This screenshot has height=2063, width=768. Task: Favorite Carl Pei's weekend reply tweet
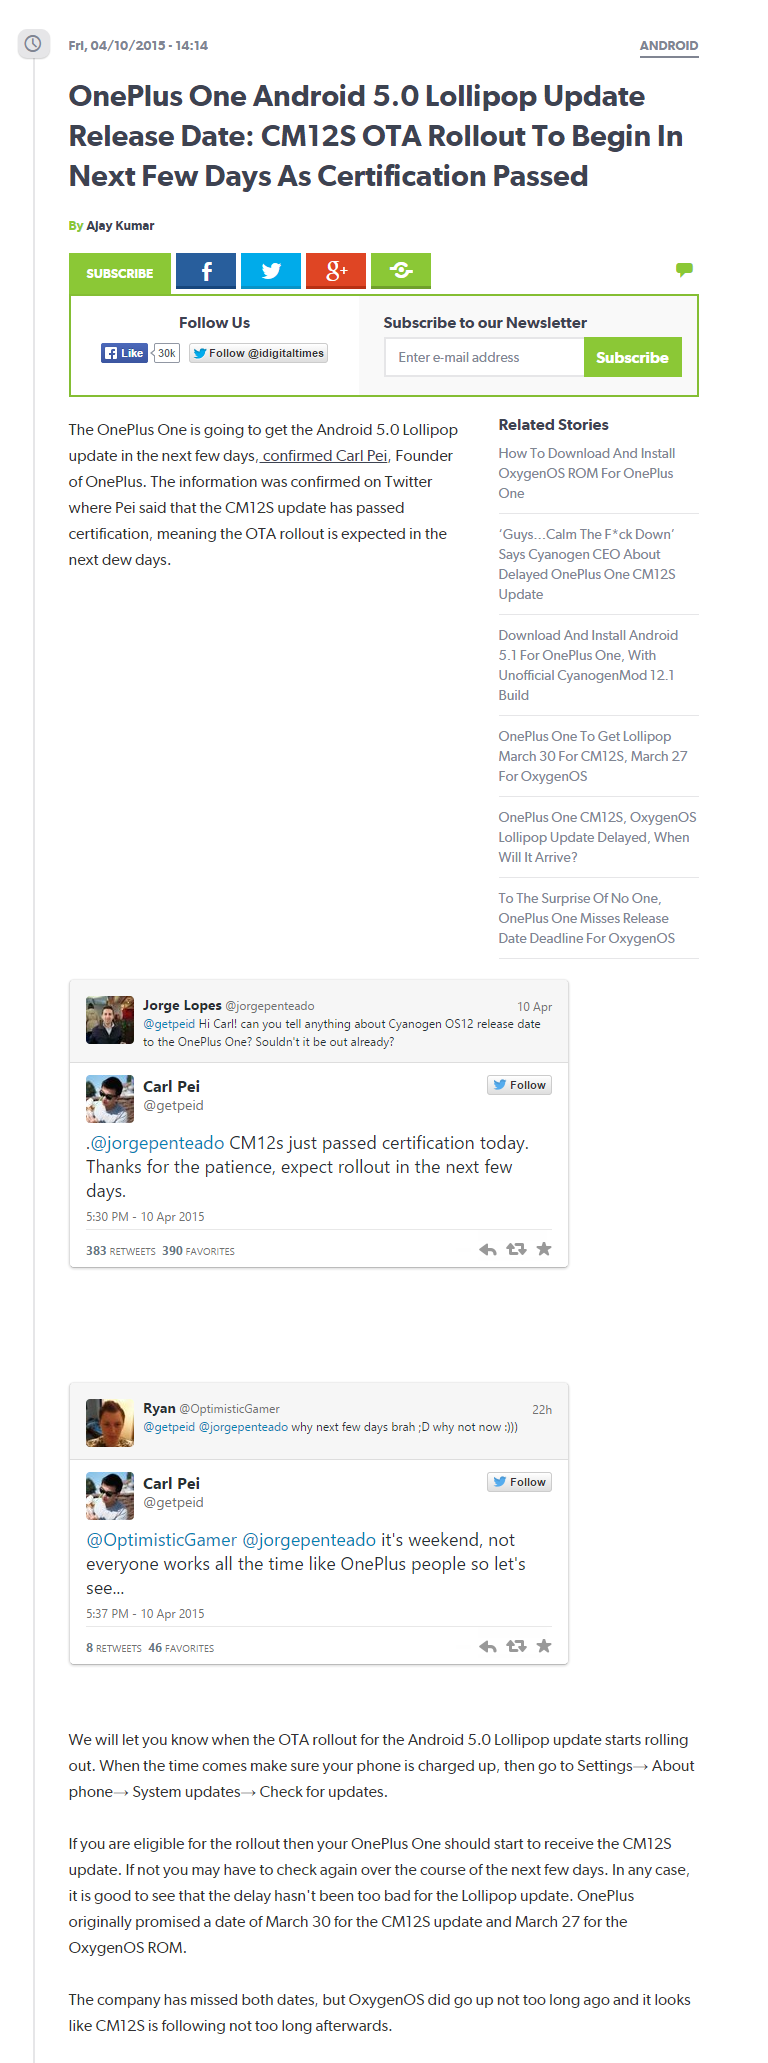[x=544, y=1645]
